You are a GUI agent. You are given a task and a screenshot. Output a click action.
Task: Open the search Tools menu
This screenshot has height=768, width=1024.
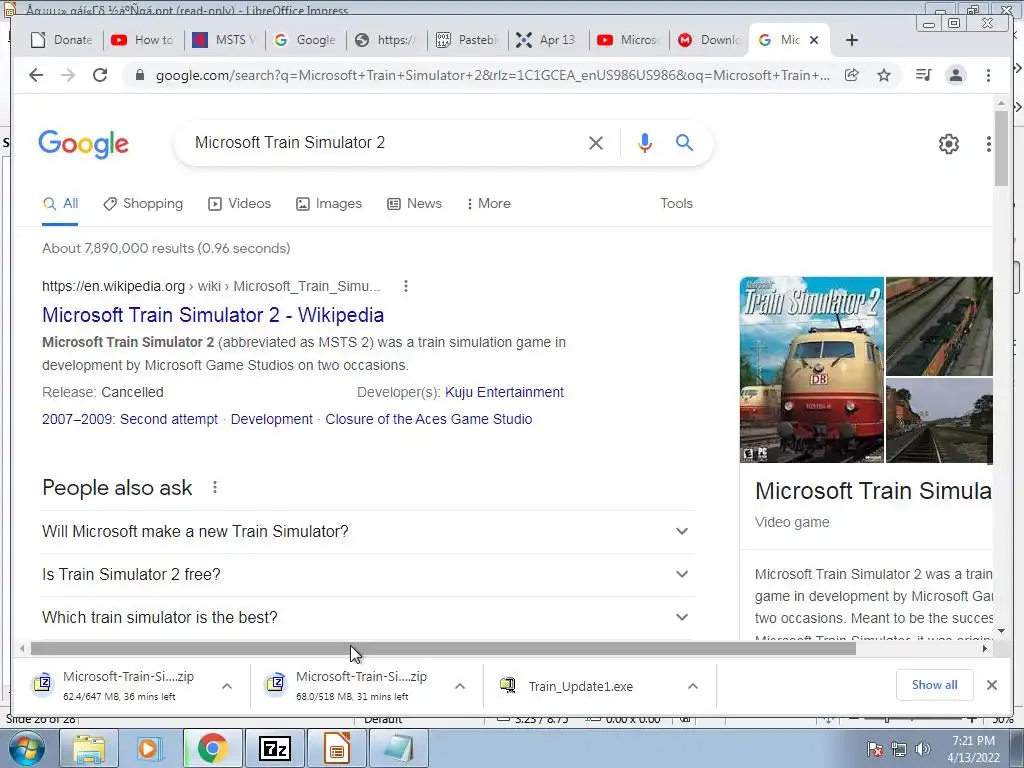pos(676,204)
